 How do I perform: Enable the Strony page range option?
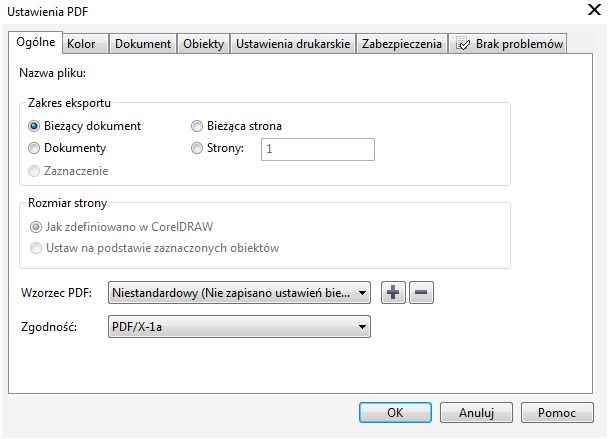coord(197,149)
